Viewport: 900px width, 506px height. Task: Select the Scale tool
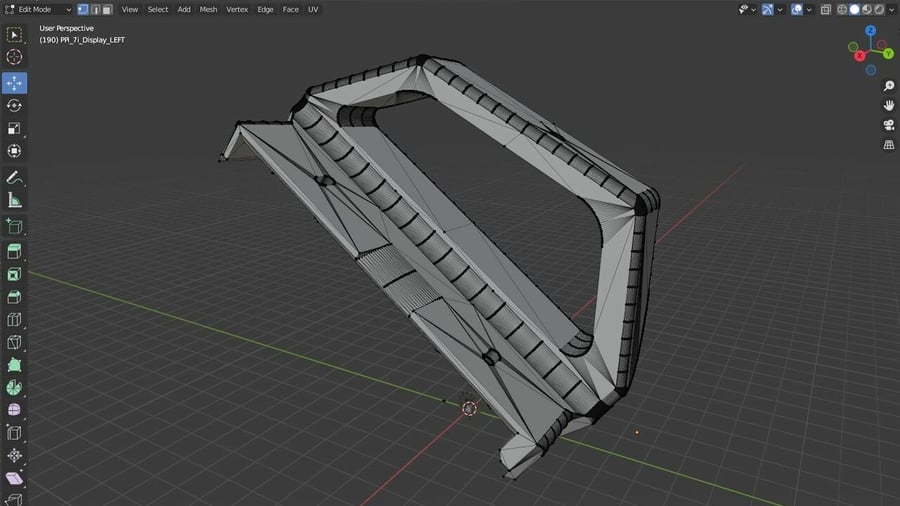coord(14,128)
